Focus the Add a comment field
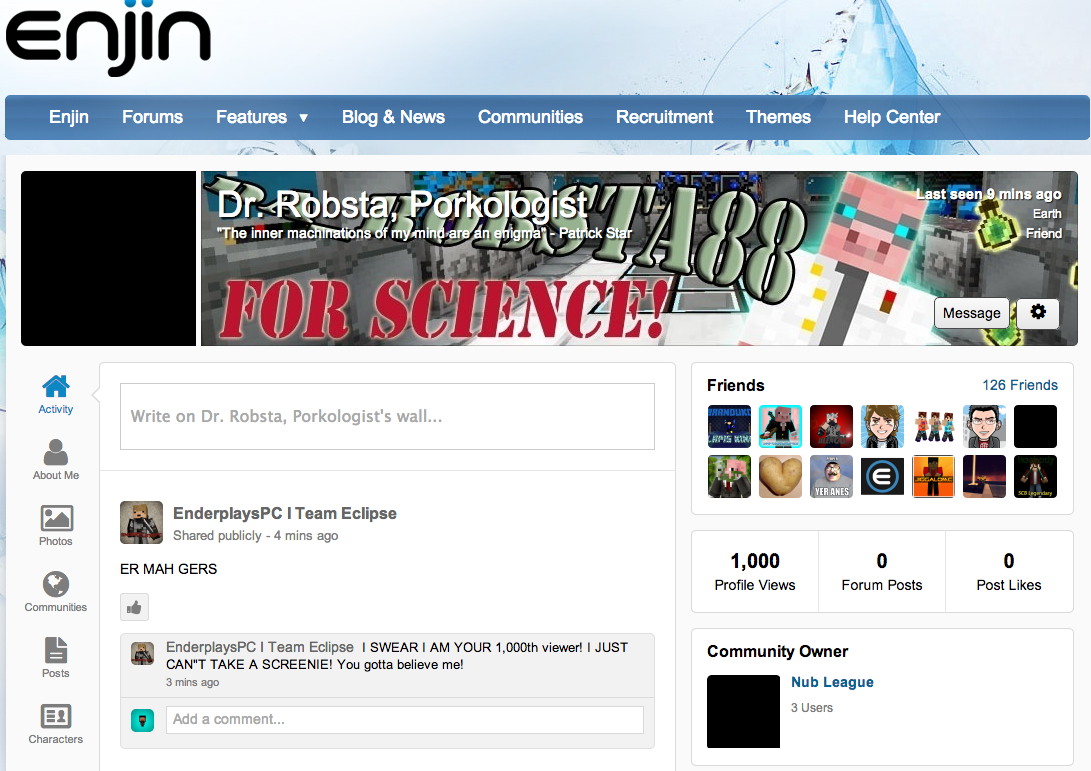This screenshot has height=771, width=1091. coord(405,720)
